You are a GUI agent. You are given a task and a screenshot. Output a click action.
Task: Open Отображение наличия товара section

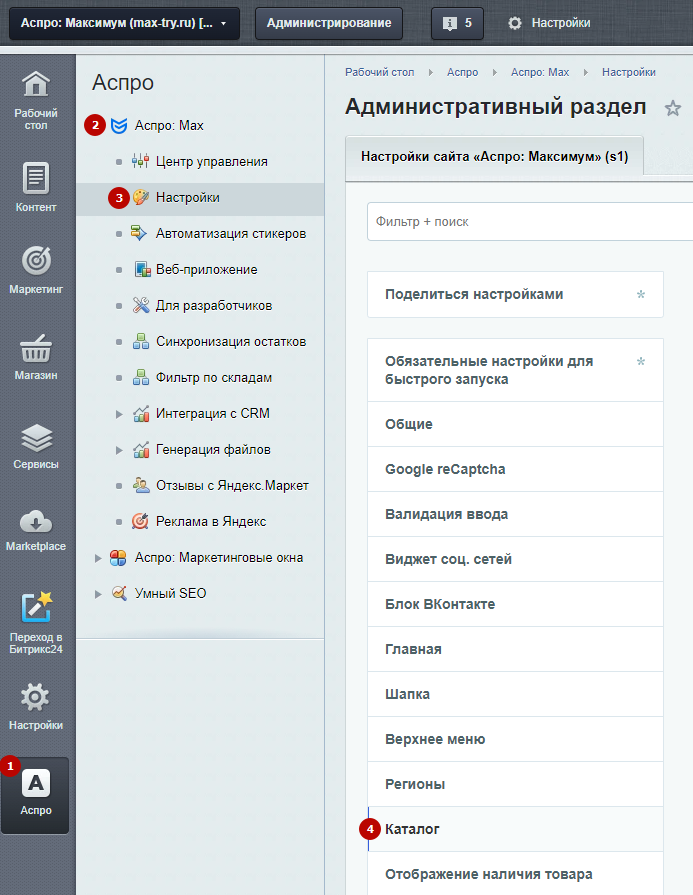click(x=515, y=874)
